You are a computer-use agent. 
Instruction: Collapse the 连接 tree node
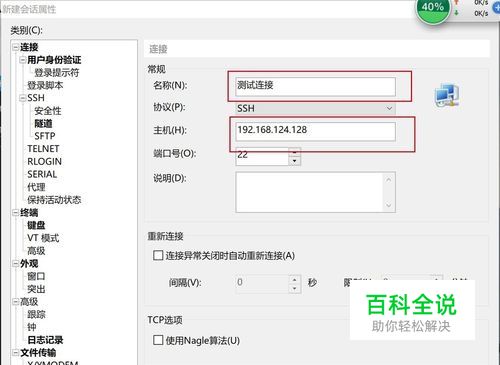tap(15, 47)
